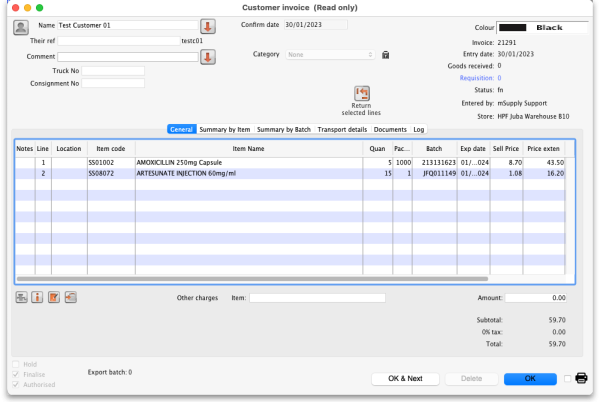The image size is (600, 402).
Task: Select the Summary by Batch tab
Action: pos(284,129)
